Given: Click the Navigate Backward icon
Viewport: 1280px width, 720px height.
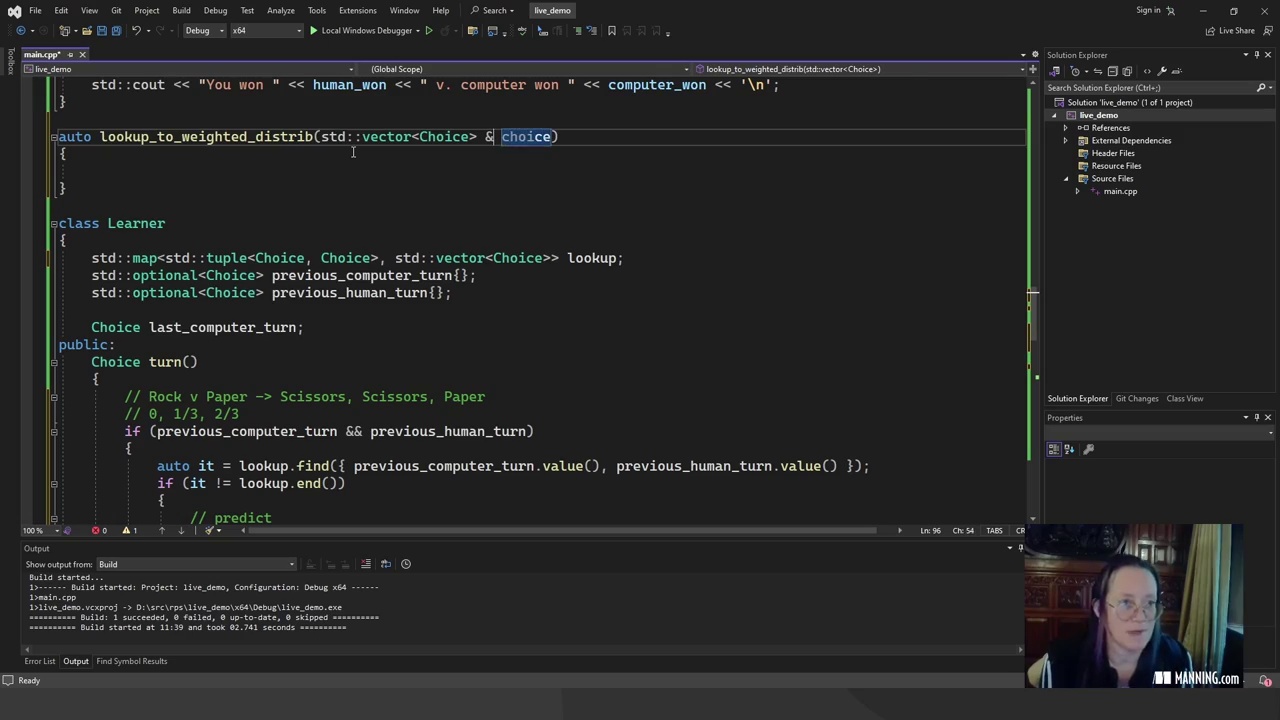Looking at the screenshot, I should 21,31.
